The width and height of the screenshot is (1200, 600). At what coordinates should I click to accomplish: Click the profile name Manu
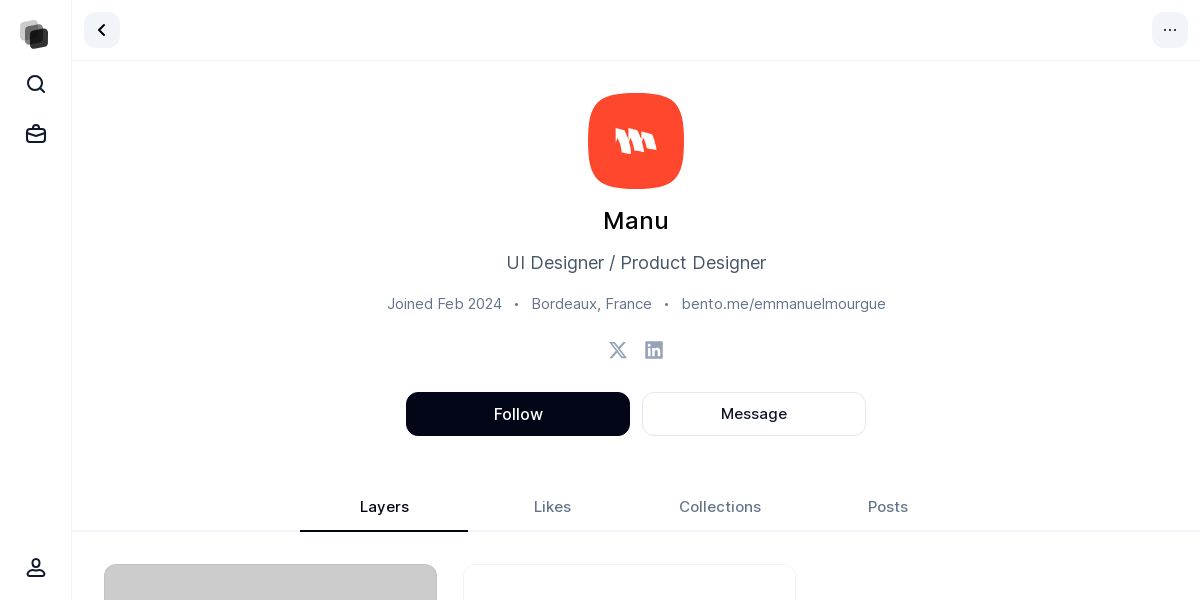(x=636, y=221)
